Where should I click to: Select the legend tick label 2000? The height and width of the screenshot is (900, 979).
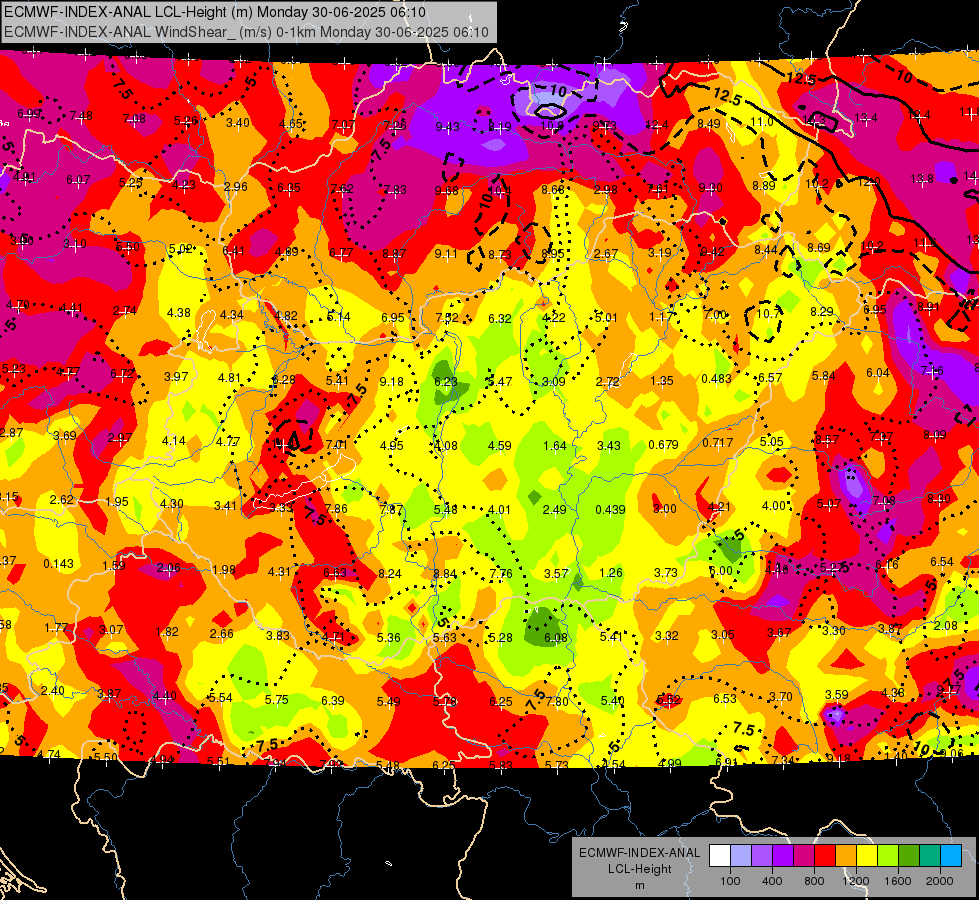pos(939,881)
